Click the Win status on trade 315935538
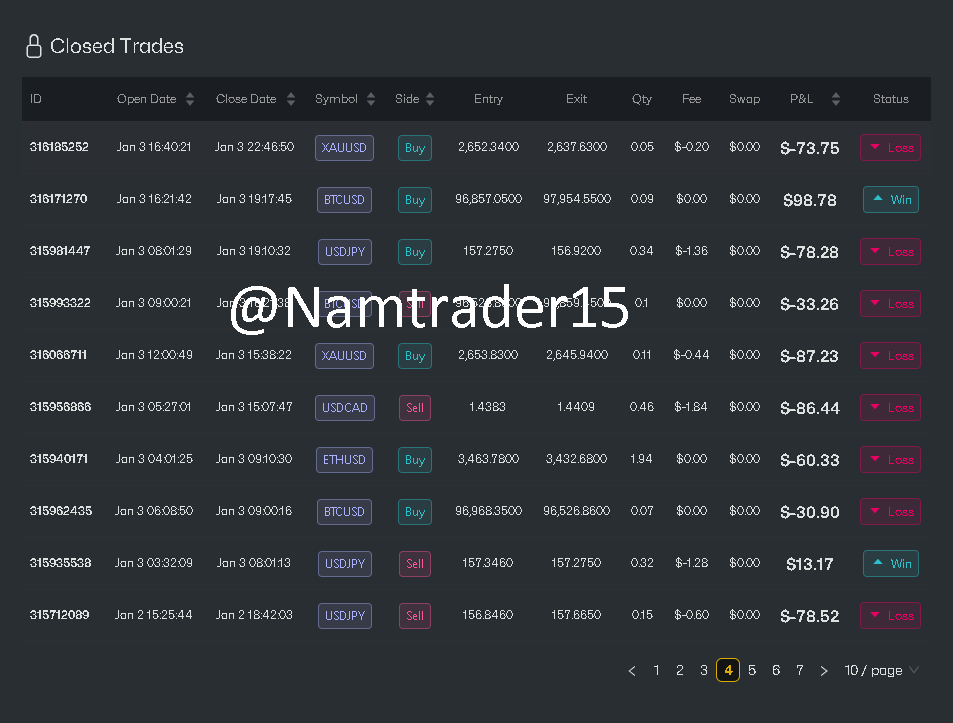953x723 pixels. click(890, 563)
